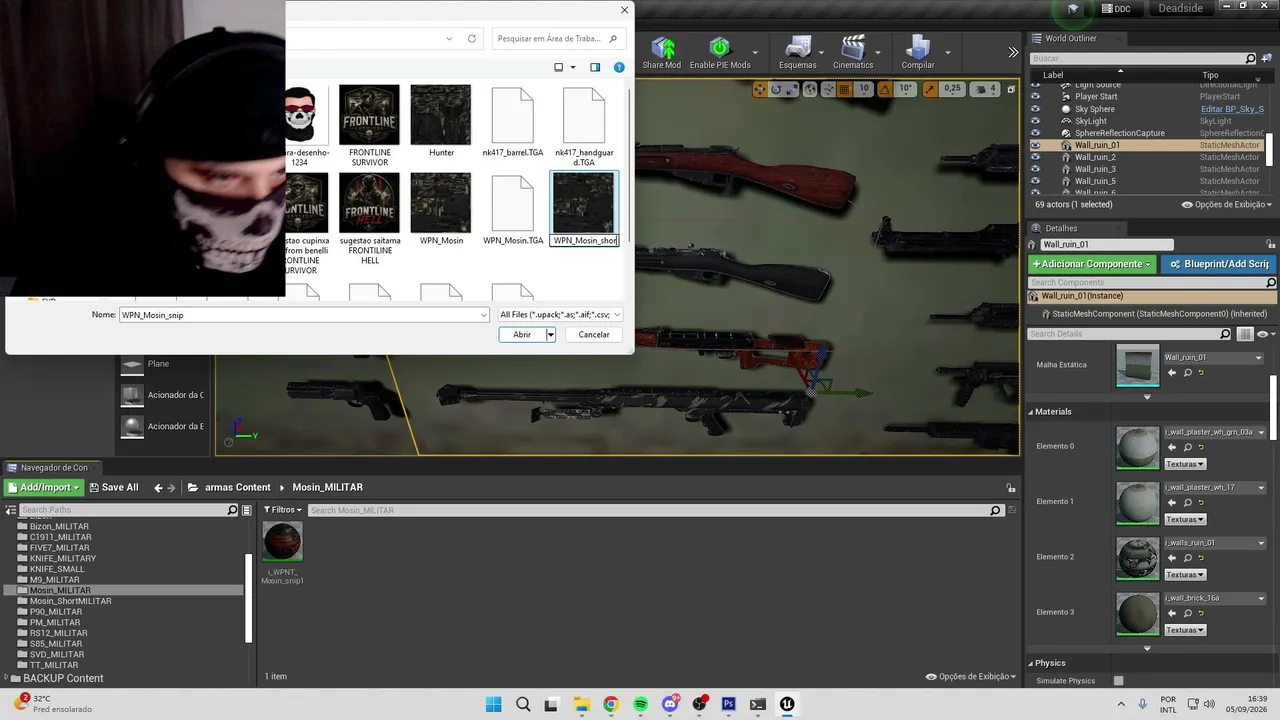This screenshot has width=1280, height=720.
Task: Toggle grid snapping icon in viewport
Action: (x=844, y=89)
